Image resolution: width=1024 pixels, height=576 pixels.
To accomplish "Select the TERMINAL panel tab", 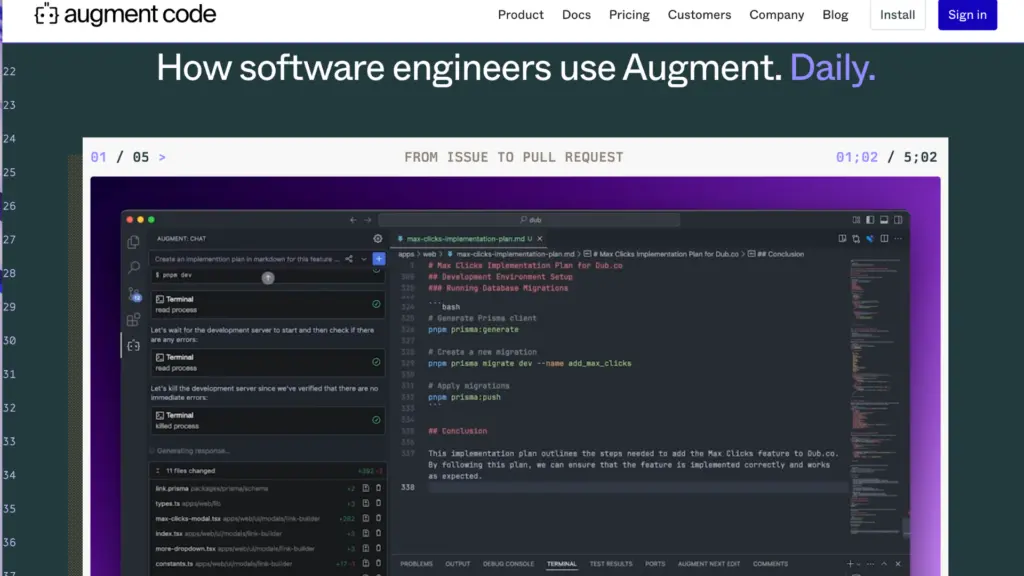I will coord(562,564).
